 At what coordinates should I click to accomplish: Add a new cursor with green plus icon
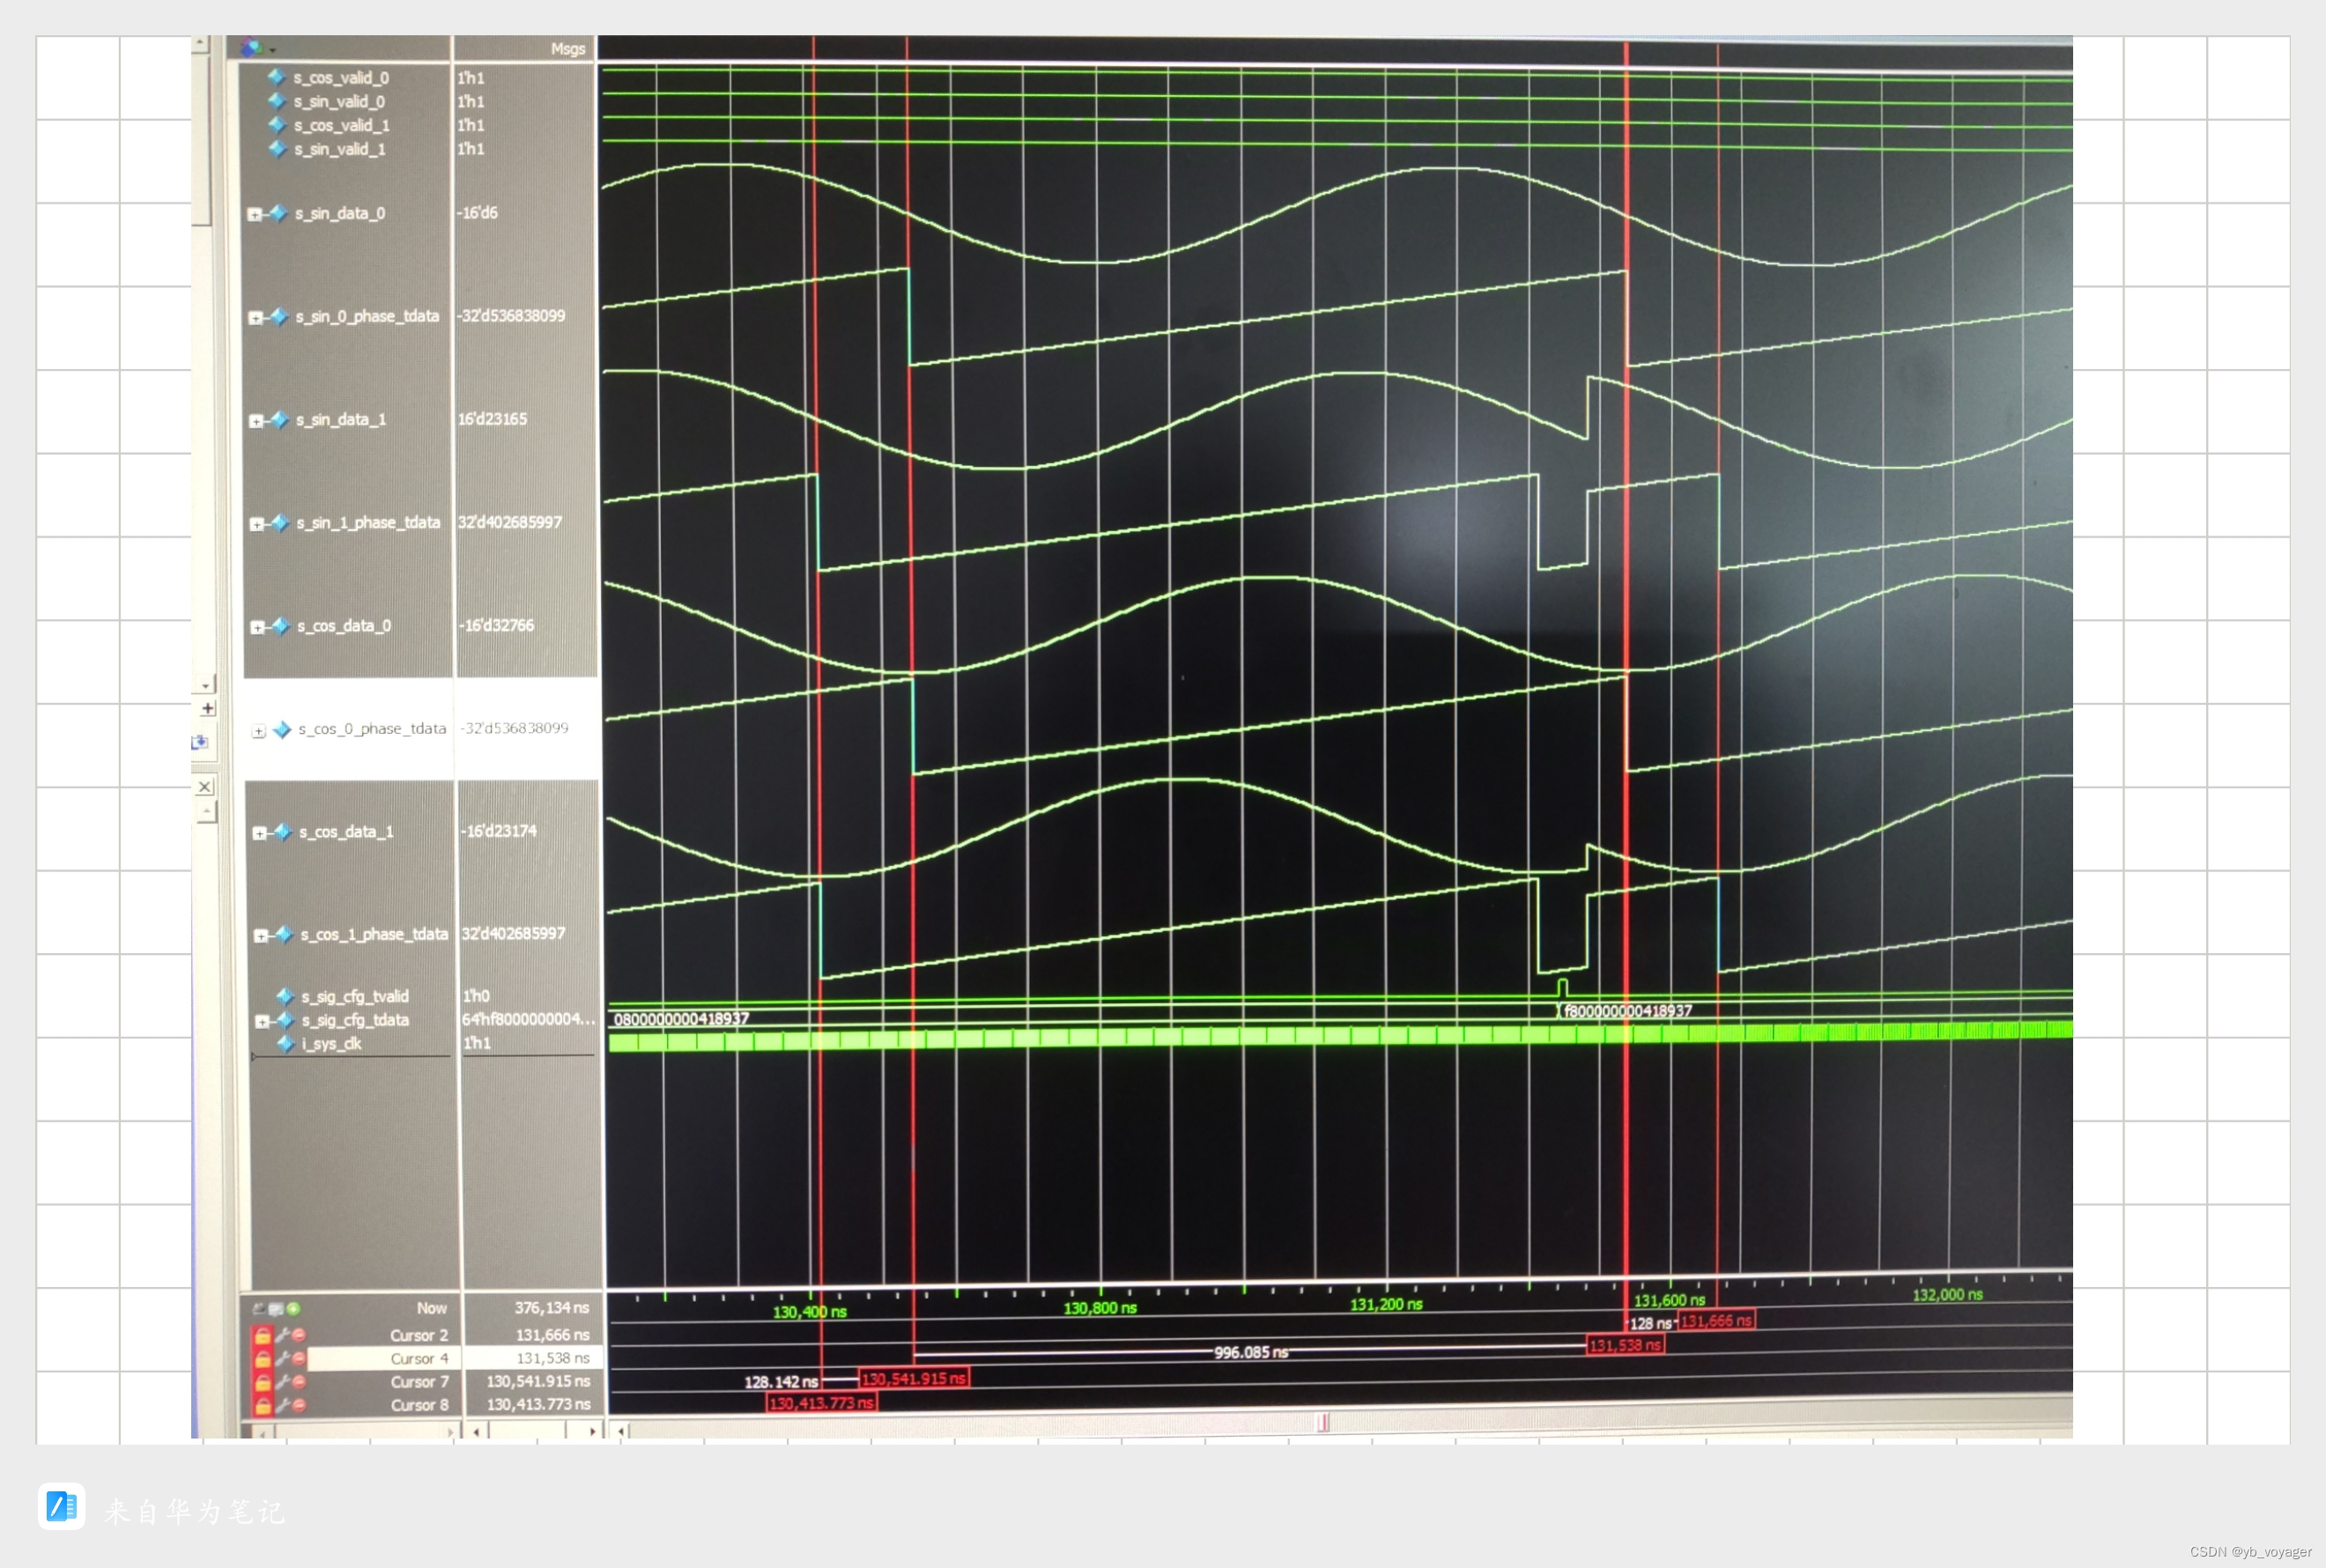[293, 1309]
